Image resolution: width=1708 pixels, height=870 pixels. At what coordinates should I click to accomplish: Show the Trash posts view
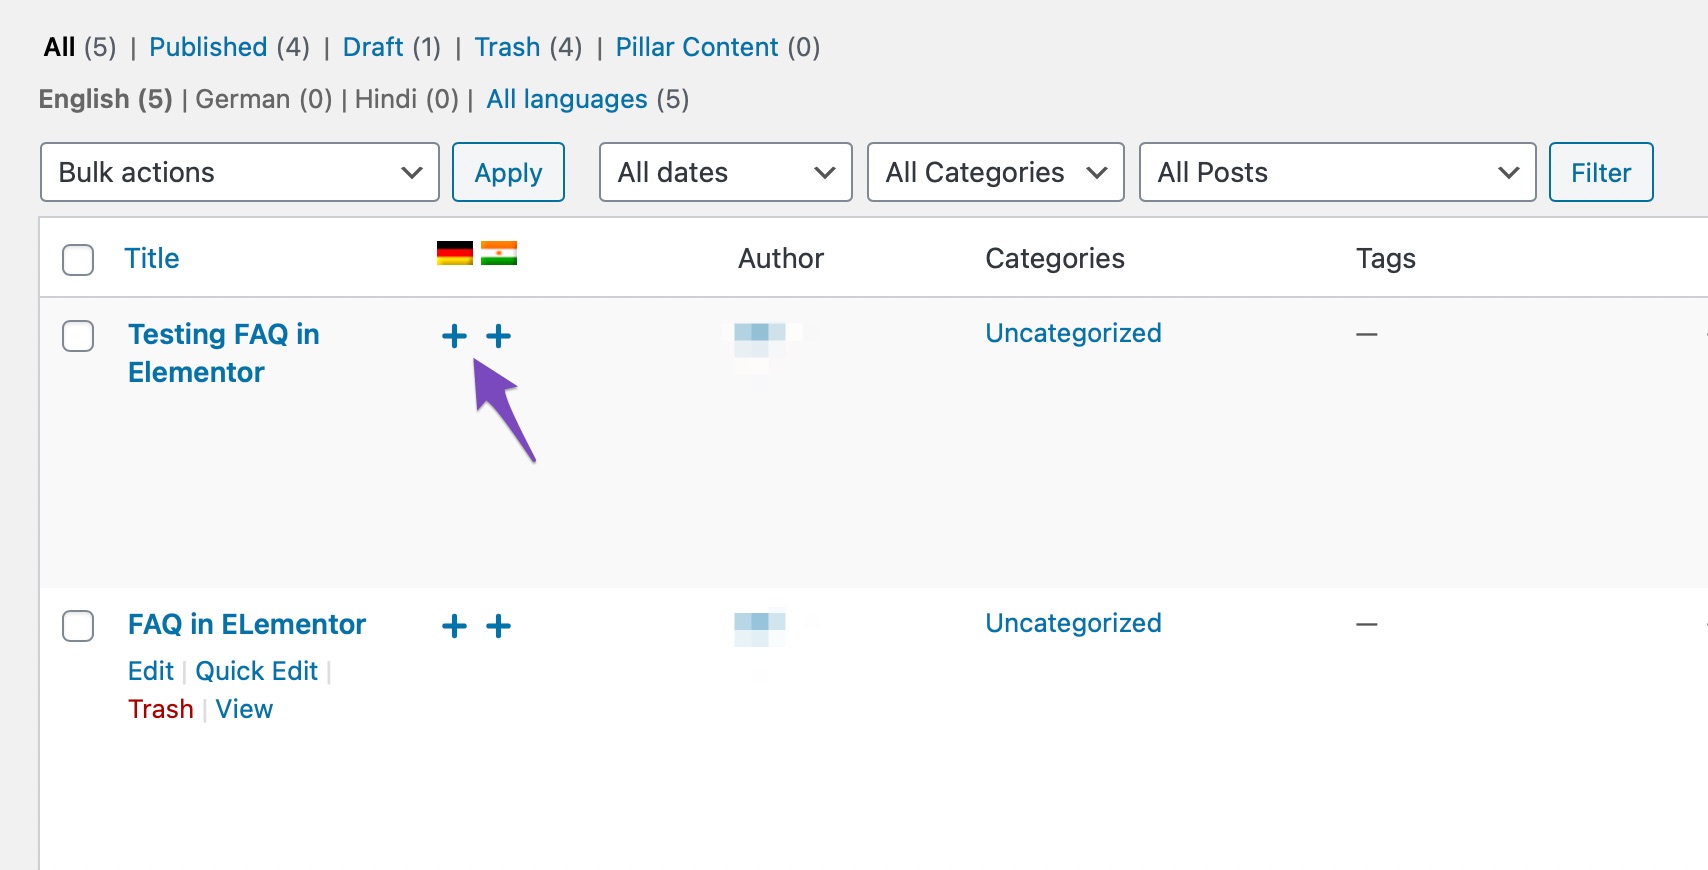pyautogui.click(x=507, y=47)
